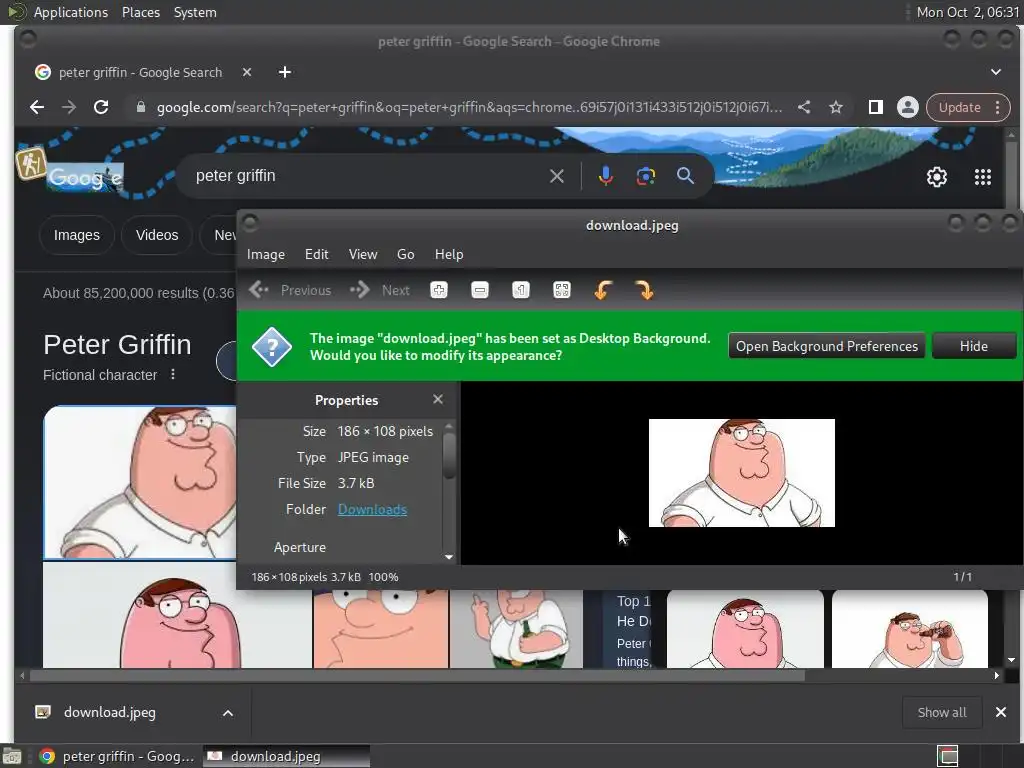Click Show all downloads
The image size is (1024, 768).
(942, 712)
